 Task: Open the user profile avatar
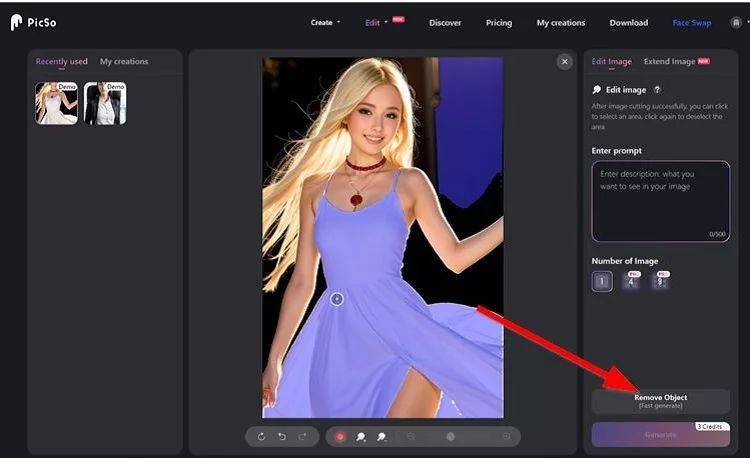coord(736,22)
